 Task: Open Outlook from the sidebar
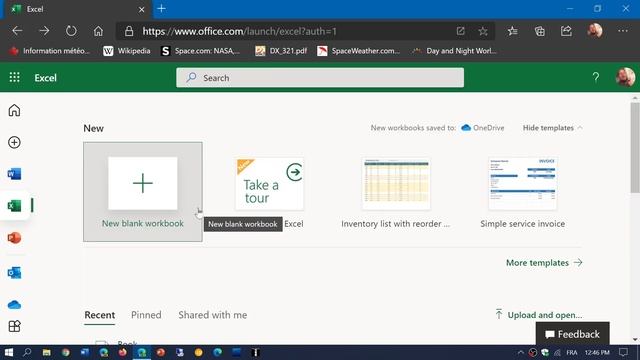pyautogui.click(x=14, y=272)
